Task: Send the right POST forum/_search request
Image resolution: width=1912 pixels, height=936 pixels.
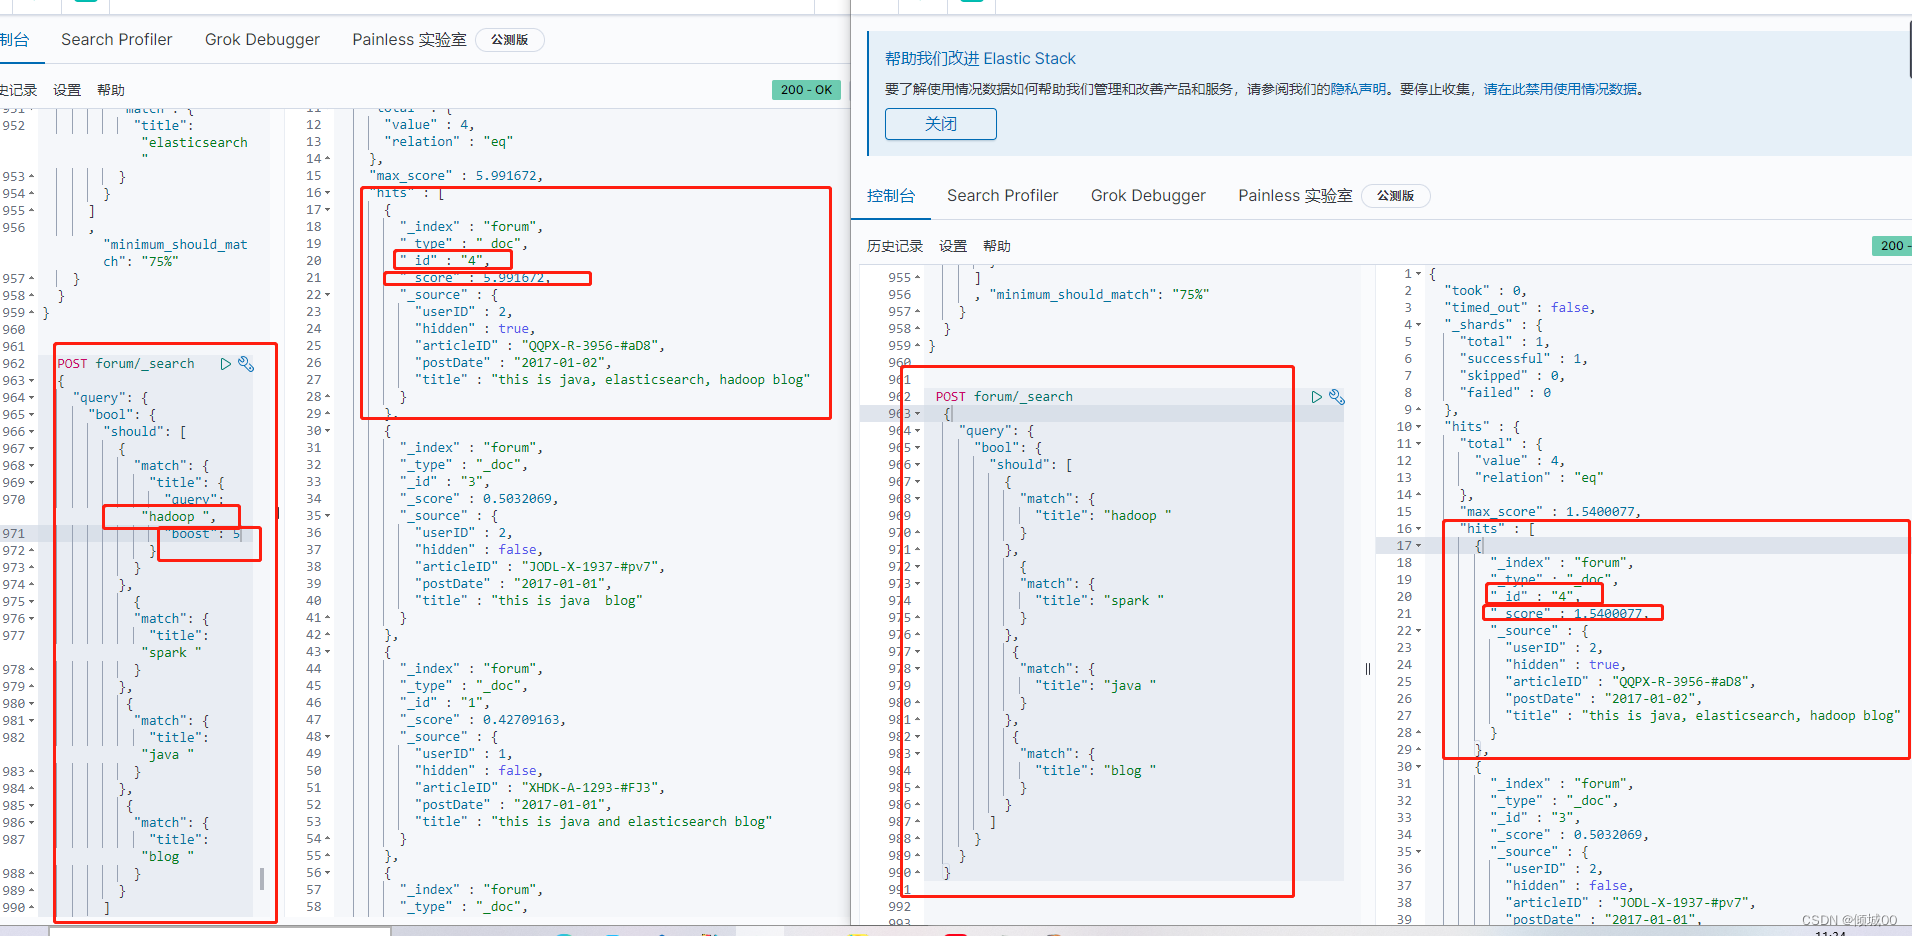Action: point(1317,397)
